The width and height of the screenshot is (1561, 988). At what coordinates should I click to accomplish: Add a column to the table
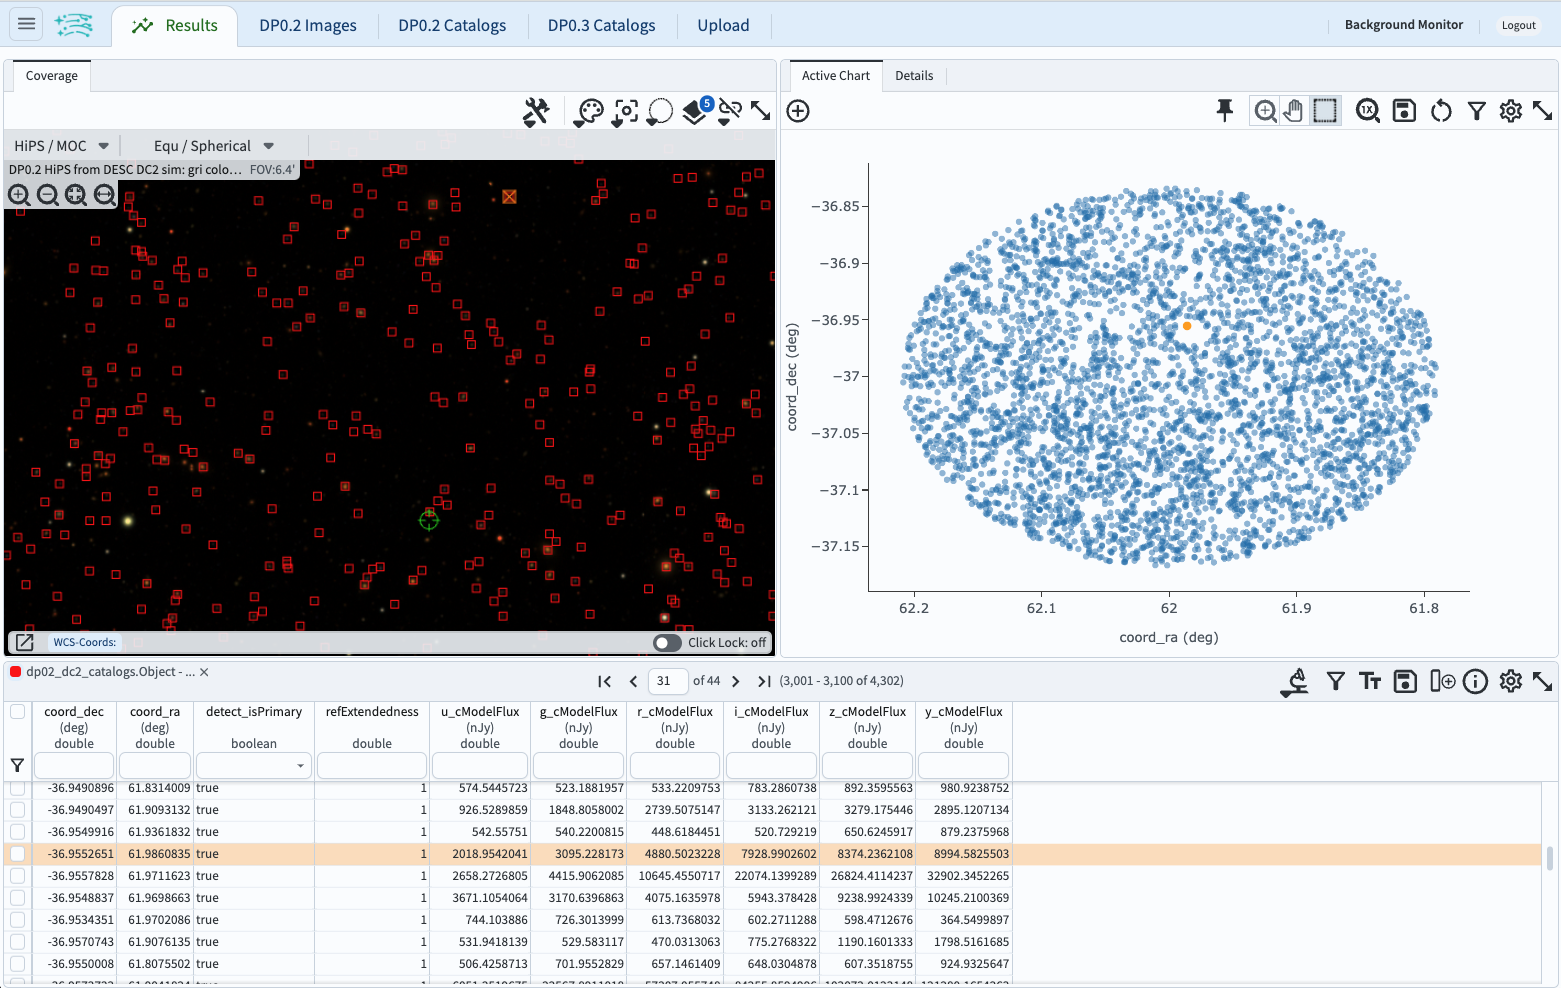(1441, 682)
